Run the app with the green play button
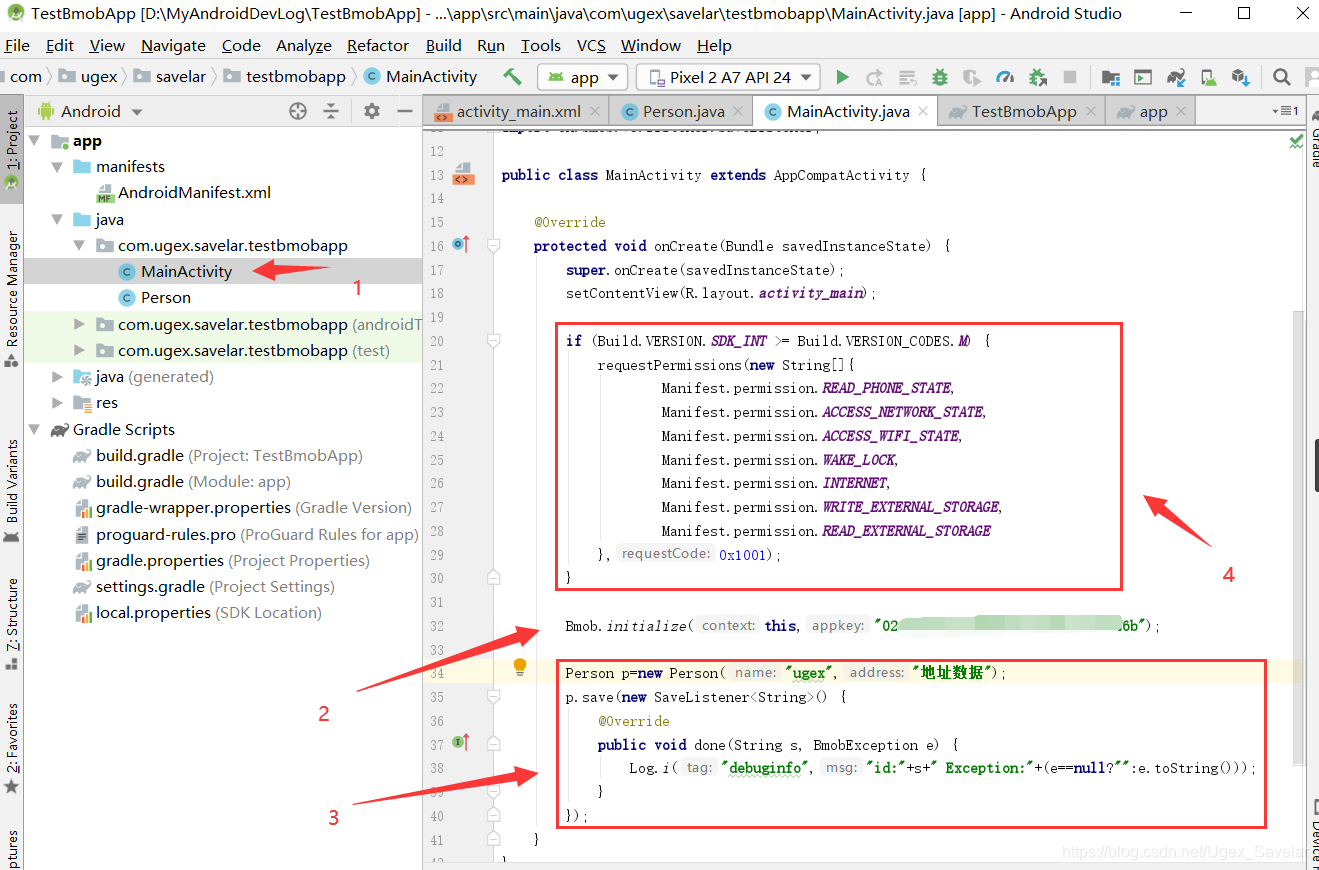Screen dimensions: 1319x870 tap(842, 77)
